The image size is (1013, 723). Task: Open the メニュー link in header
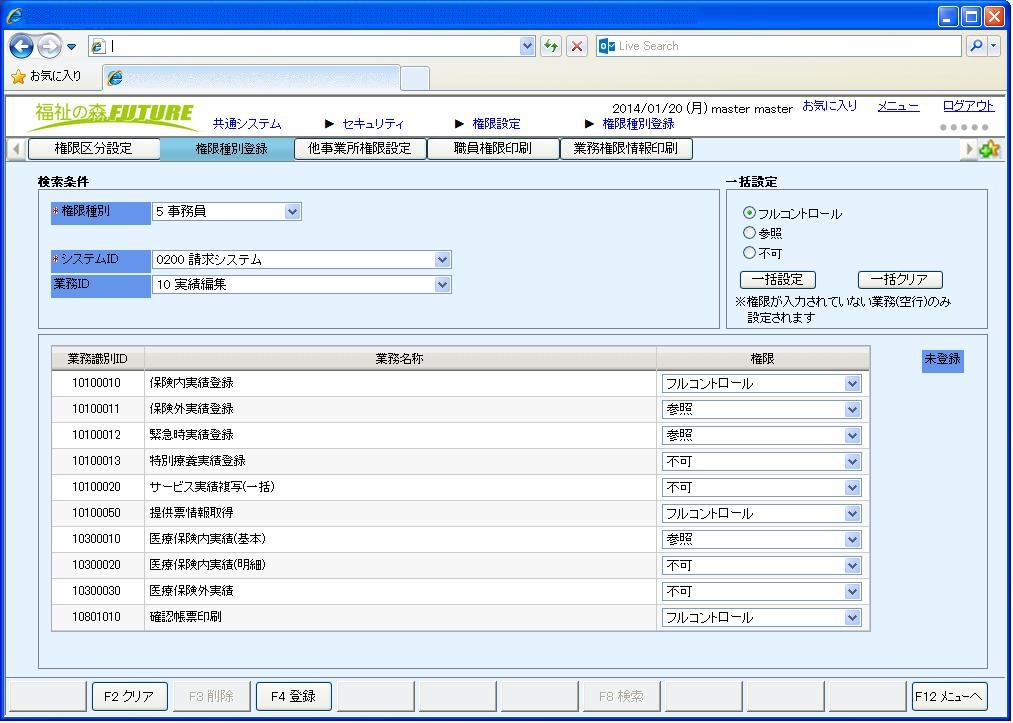tap(898, 107)
